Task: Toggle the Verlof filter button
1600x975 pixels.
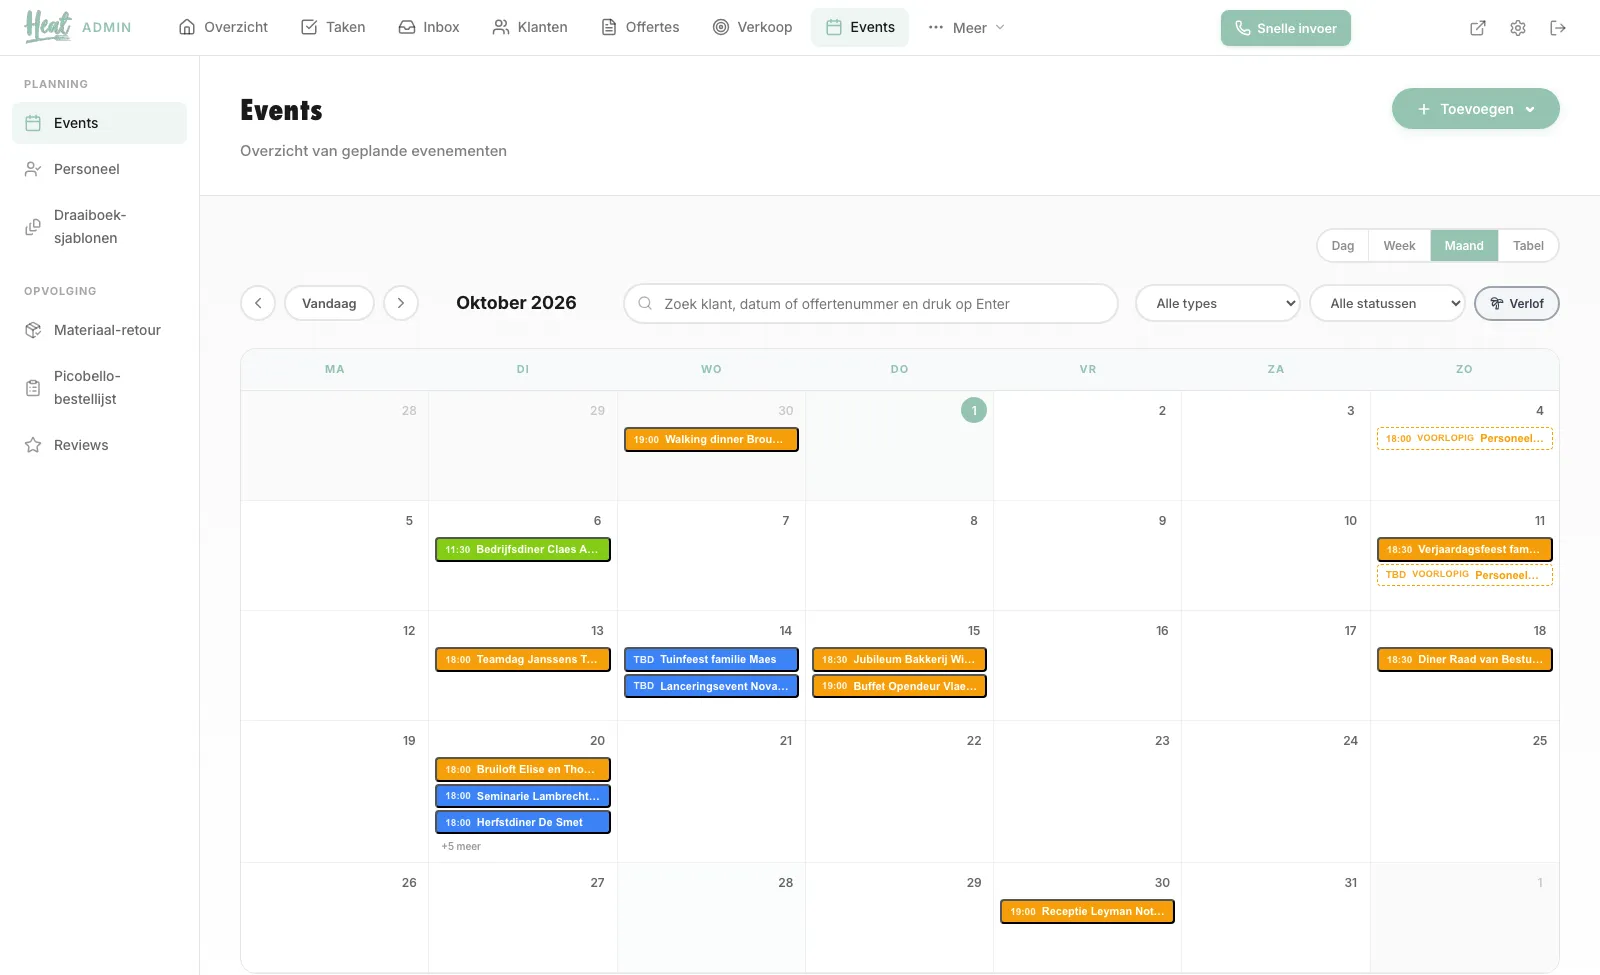Action: [x=1517, y=304]
